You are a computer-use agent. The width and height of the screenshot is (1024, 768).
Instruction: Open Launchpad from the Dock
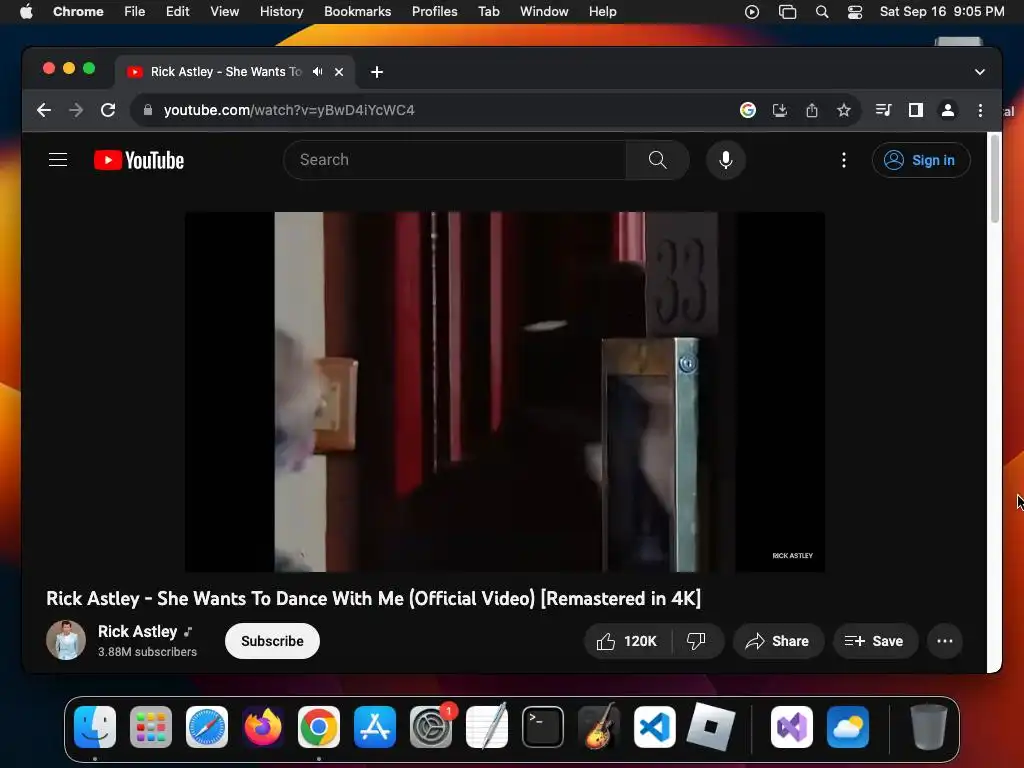click(x=151, y=727)
